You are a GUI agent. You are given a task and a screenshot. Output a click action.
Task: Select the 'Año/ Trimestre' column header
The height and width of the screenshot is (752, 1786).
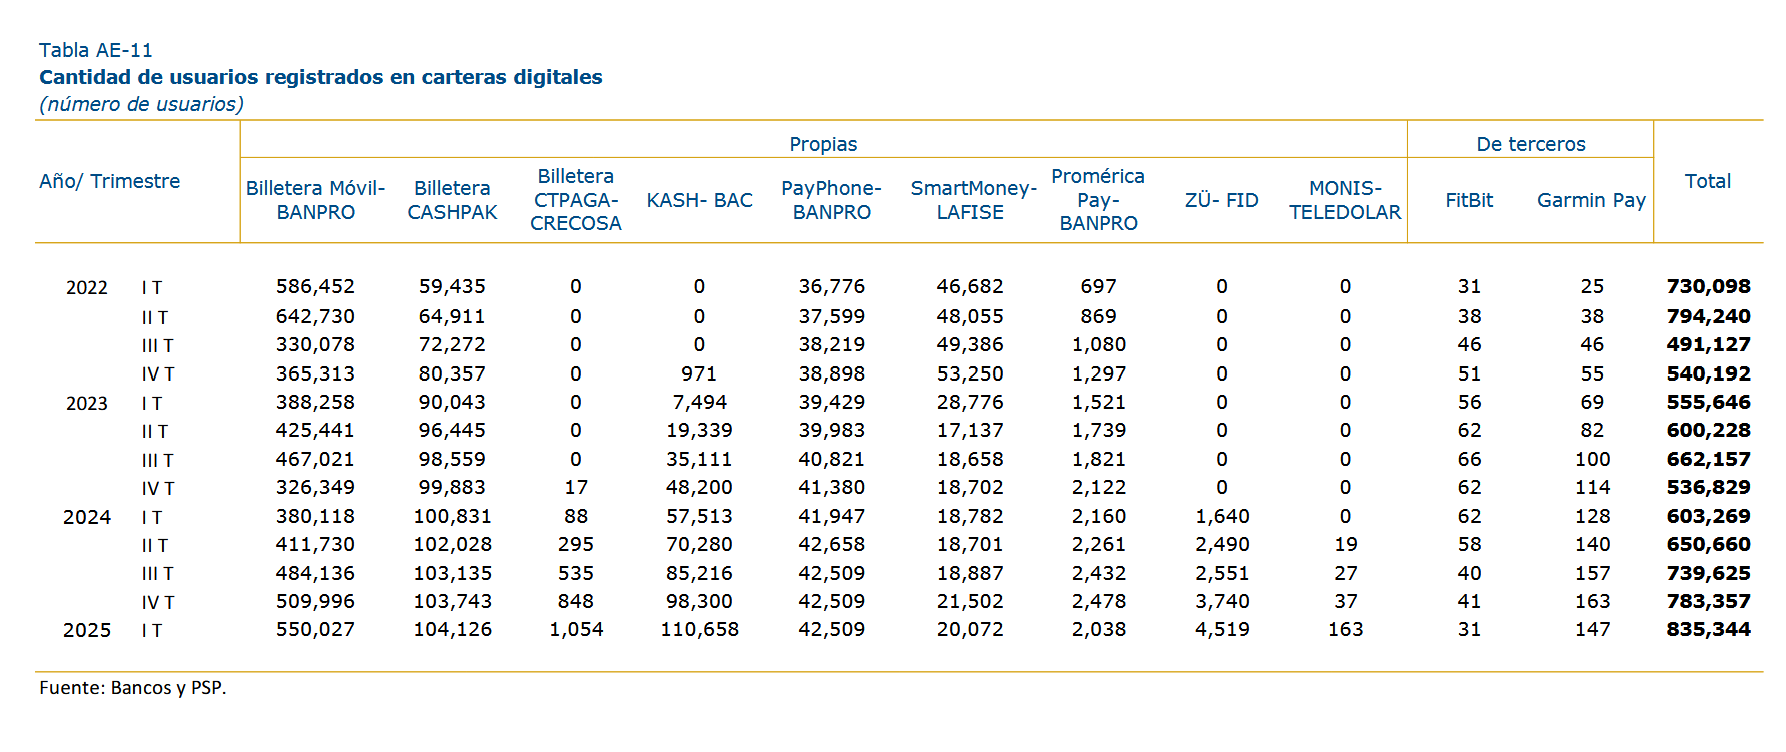point(110,181)
